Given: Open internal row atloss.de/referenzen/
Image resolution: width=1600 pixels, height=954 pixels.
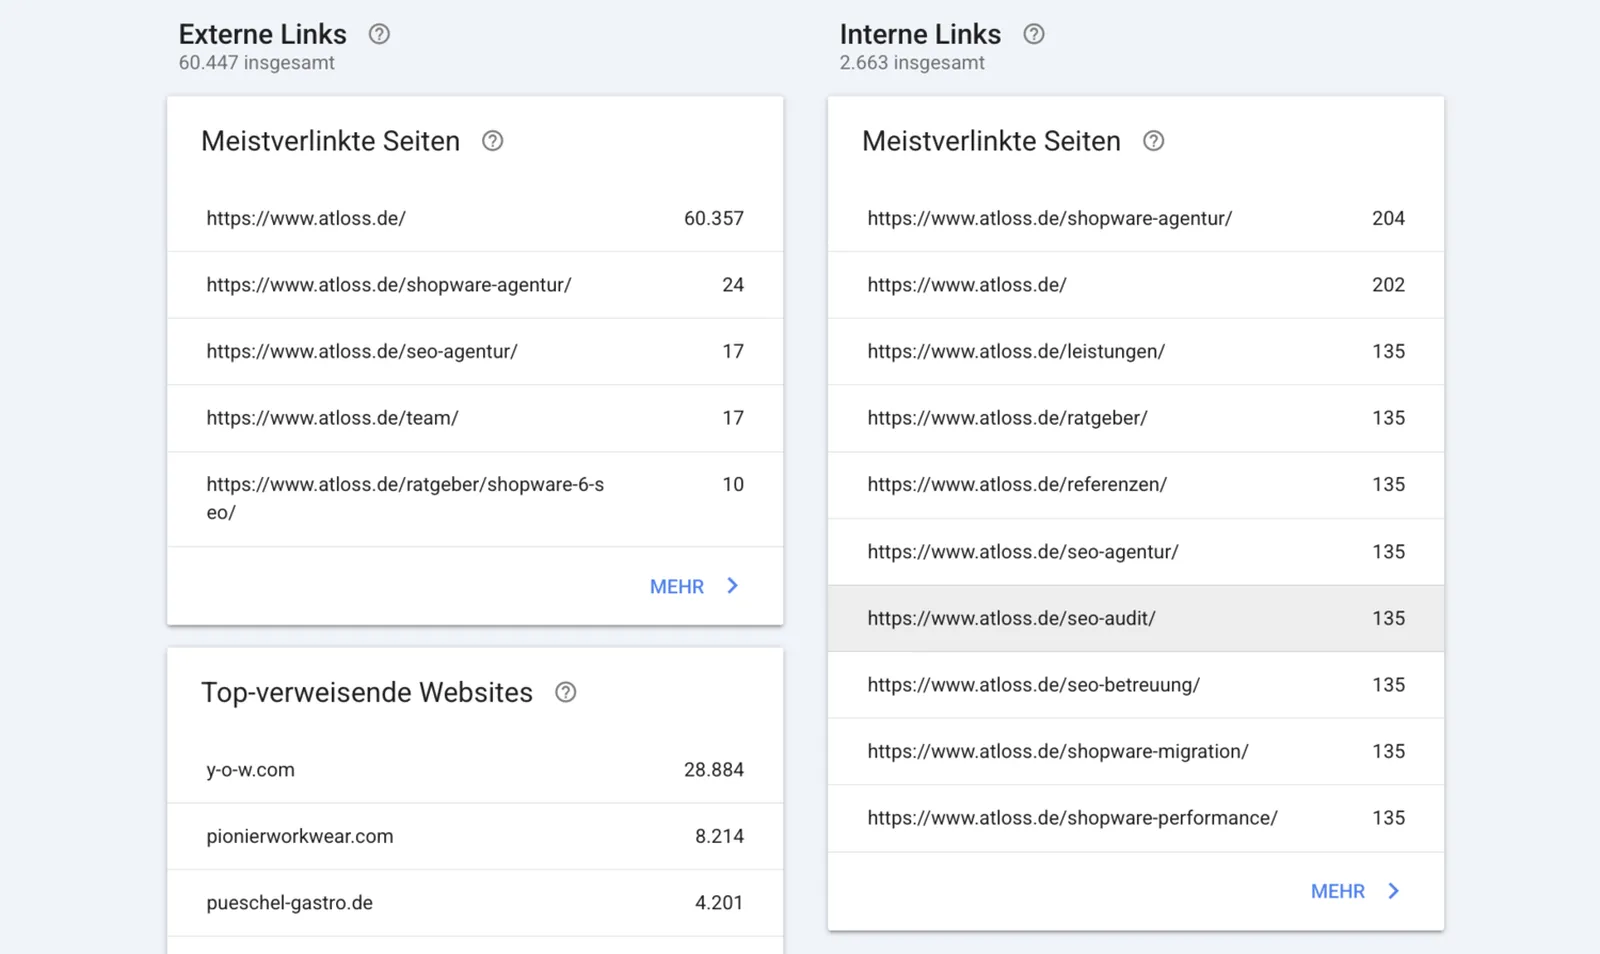Looking at the screenshot, I should (x=1136, y=485).
